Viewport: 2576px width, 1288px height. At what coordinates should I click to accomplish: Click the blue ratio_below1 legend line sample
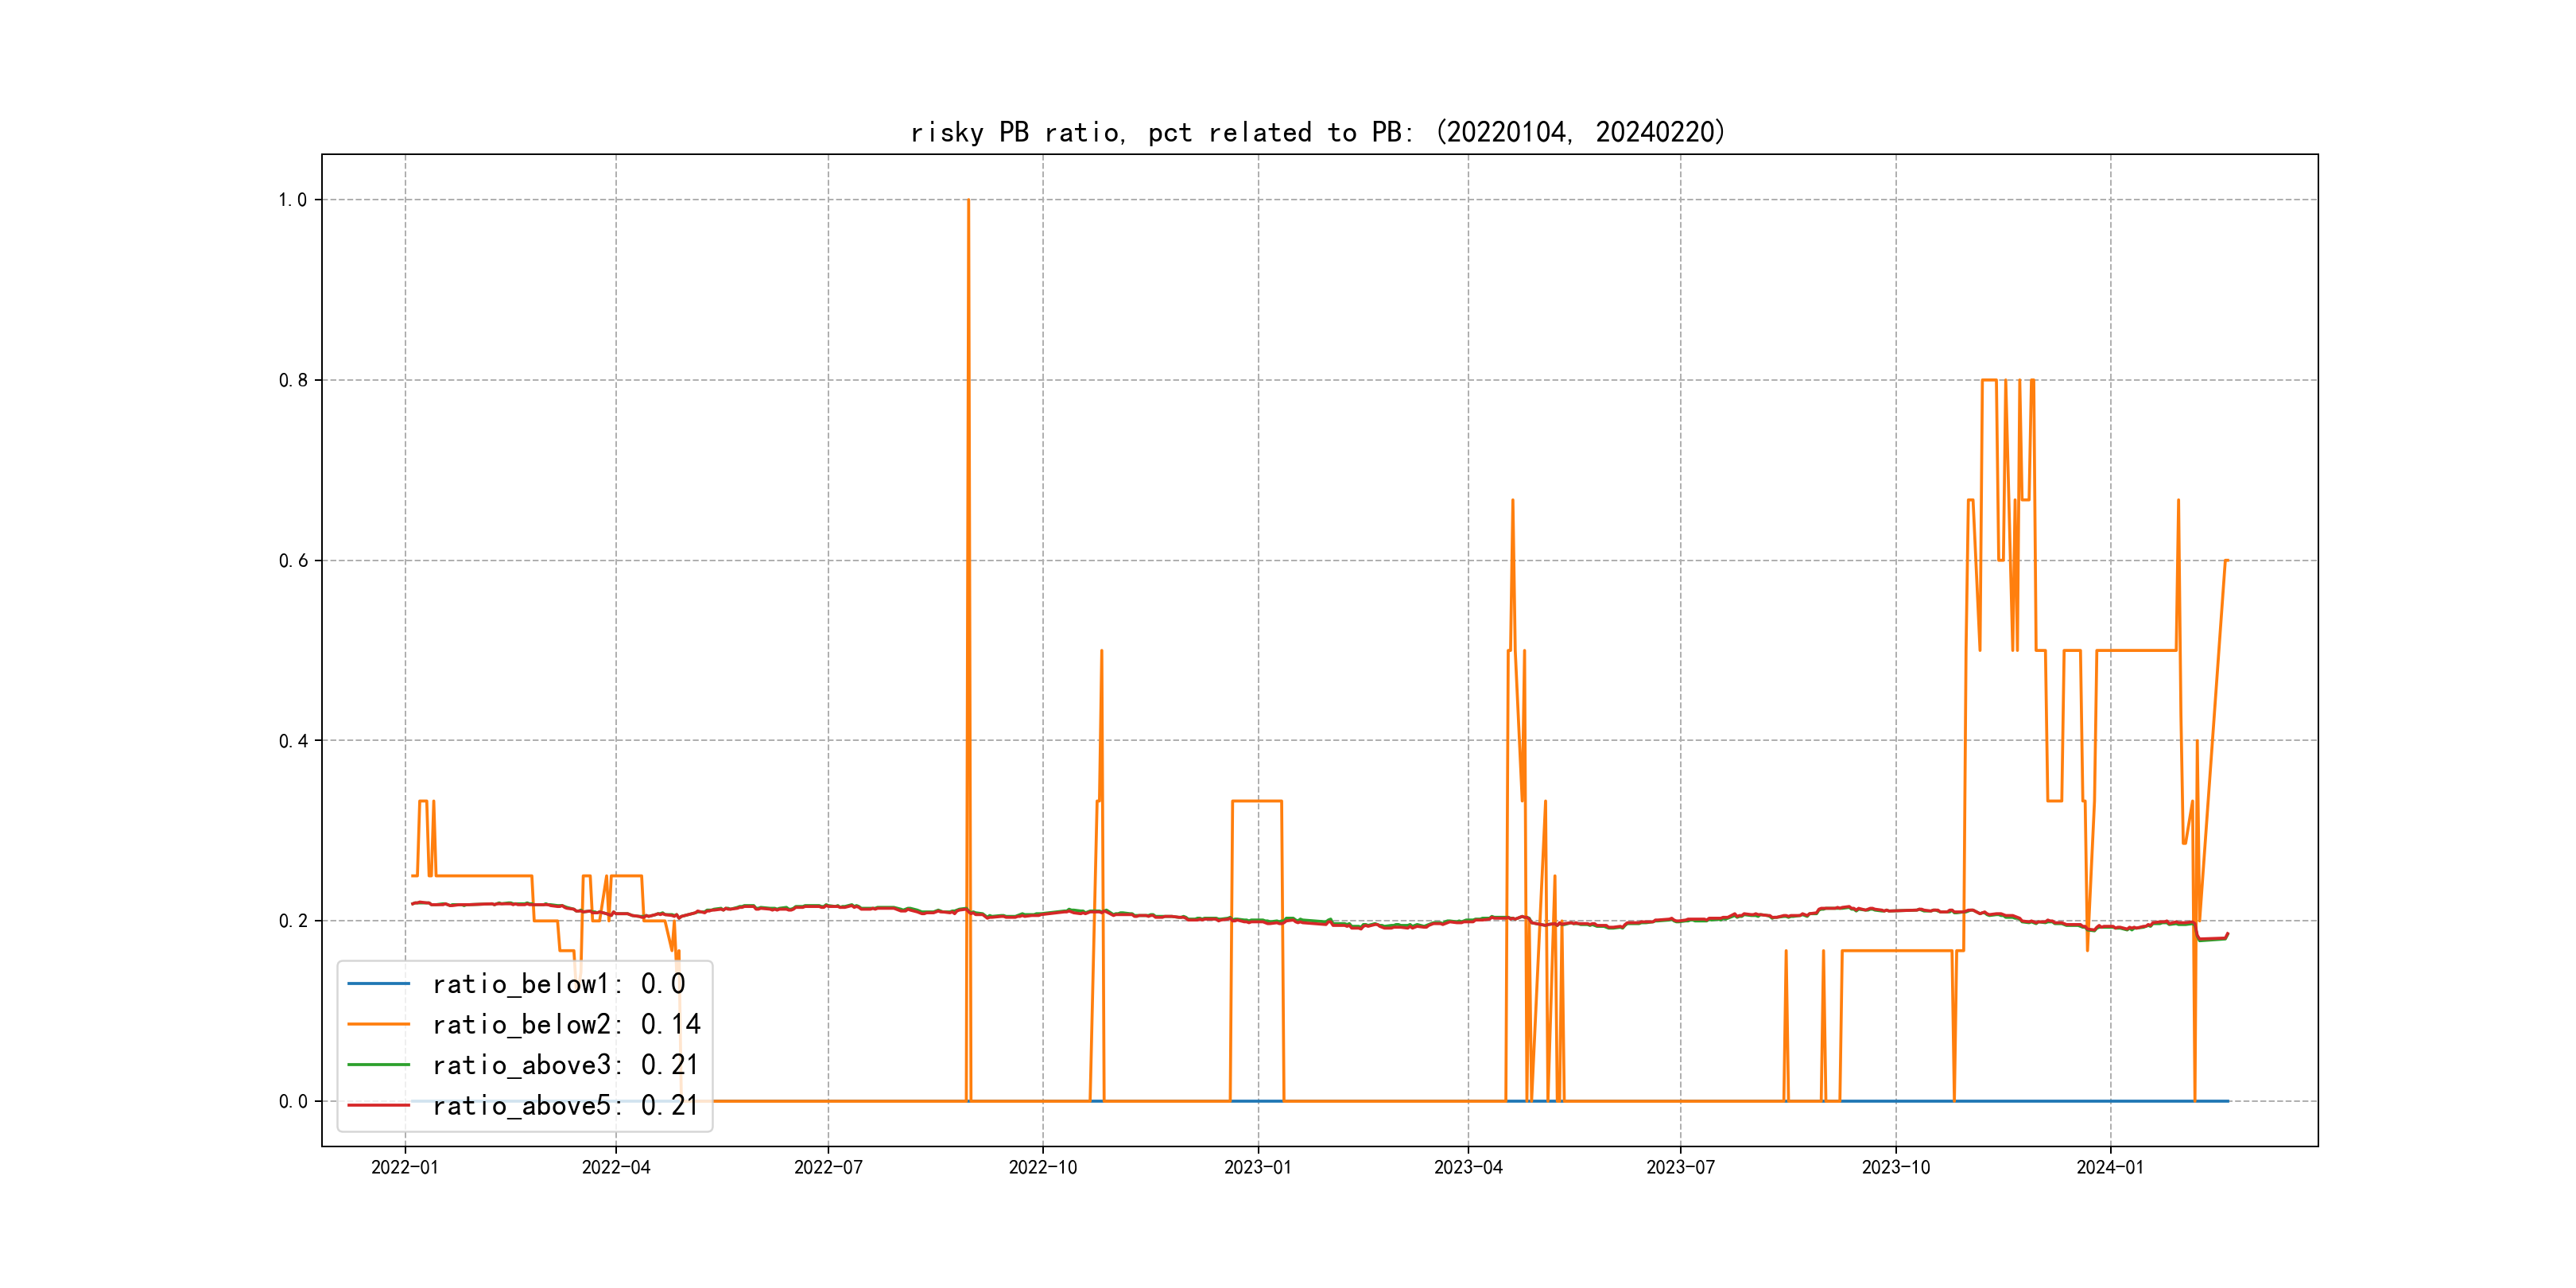coord(378,984)
